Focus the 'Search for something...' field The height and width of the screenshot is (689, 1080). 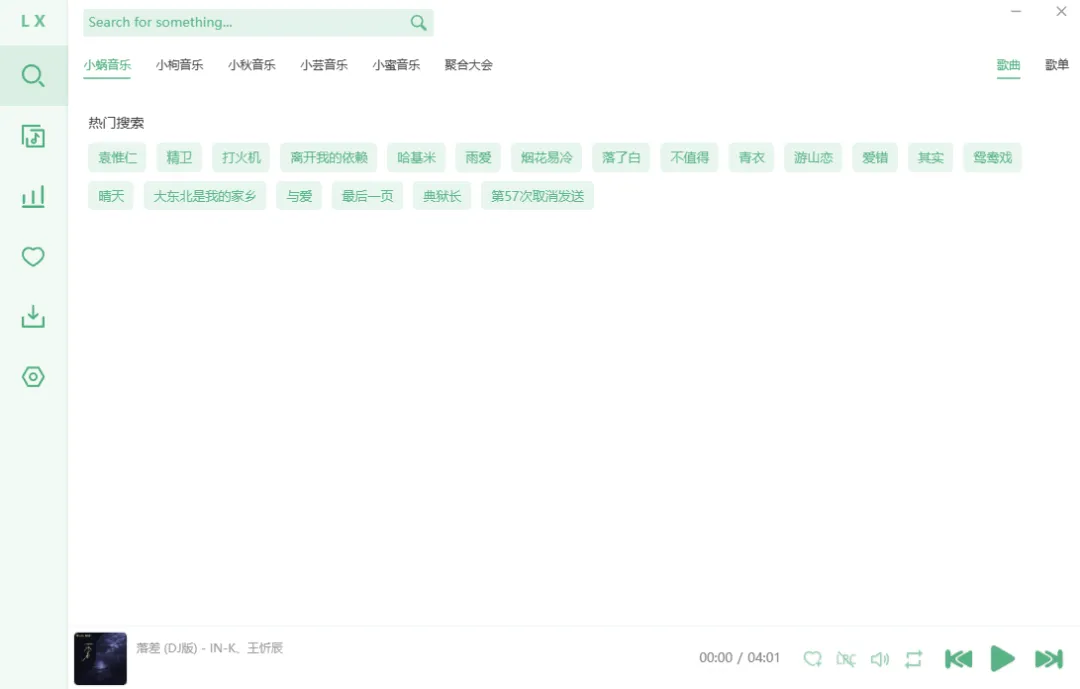pos(258,23)
